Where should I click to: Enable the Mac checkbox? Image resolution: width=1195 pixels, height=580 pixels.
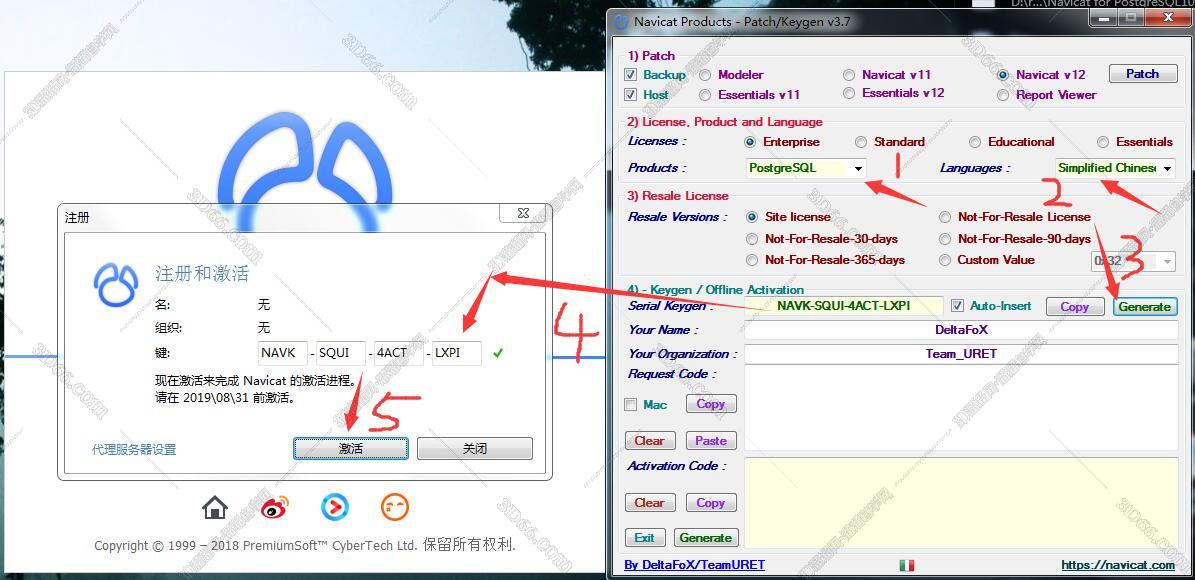click(x=630, y=405)
